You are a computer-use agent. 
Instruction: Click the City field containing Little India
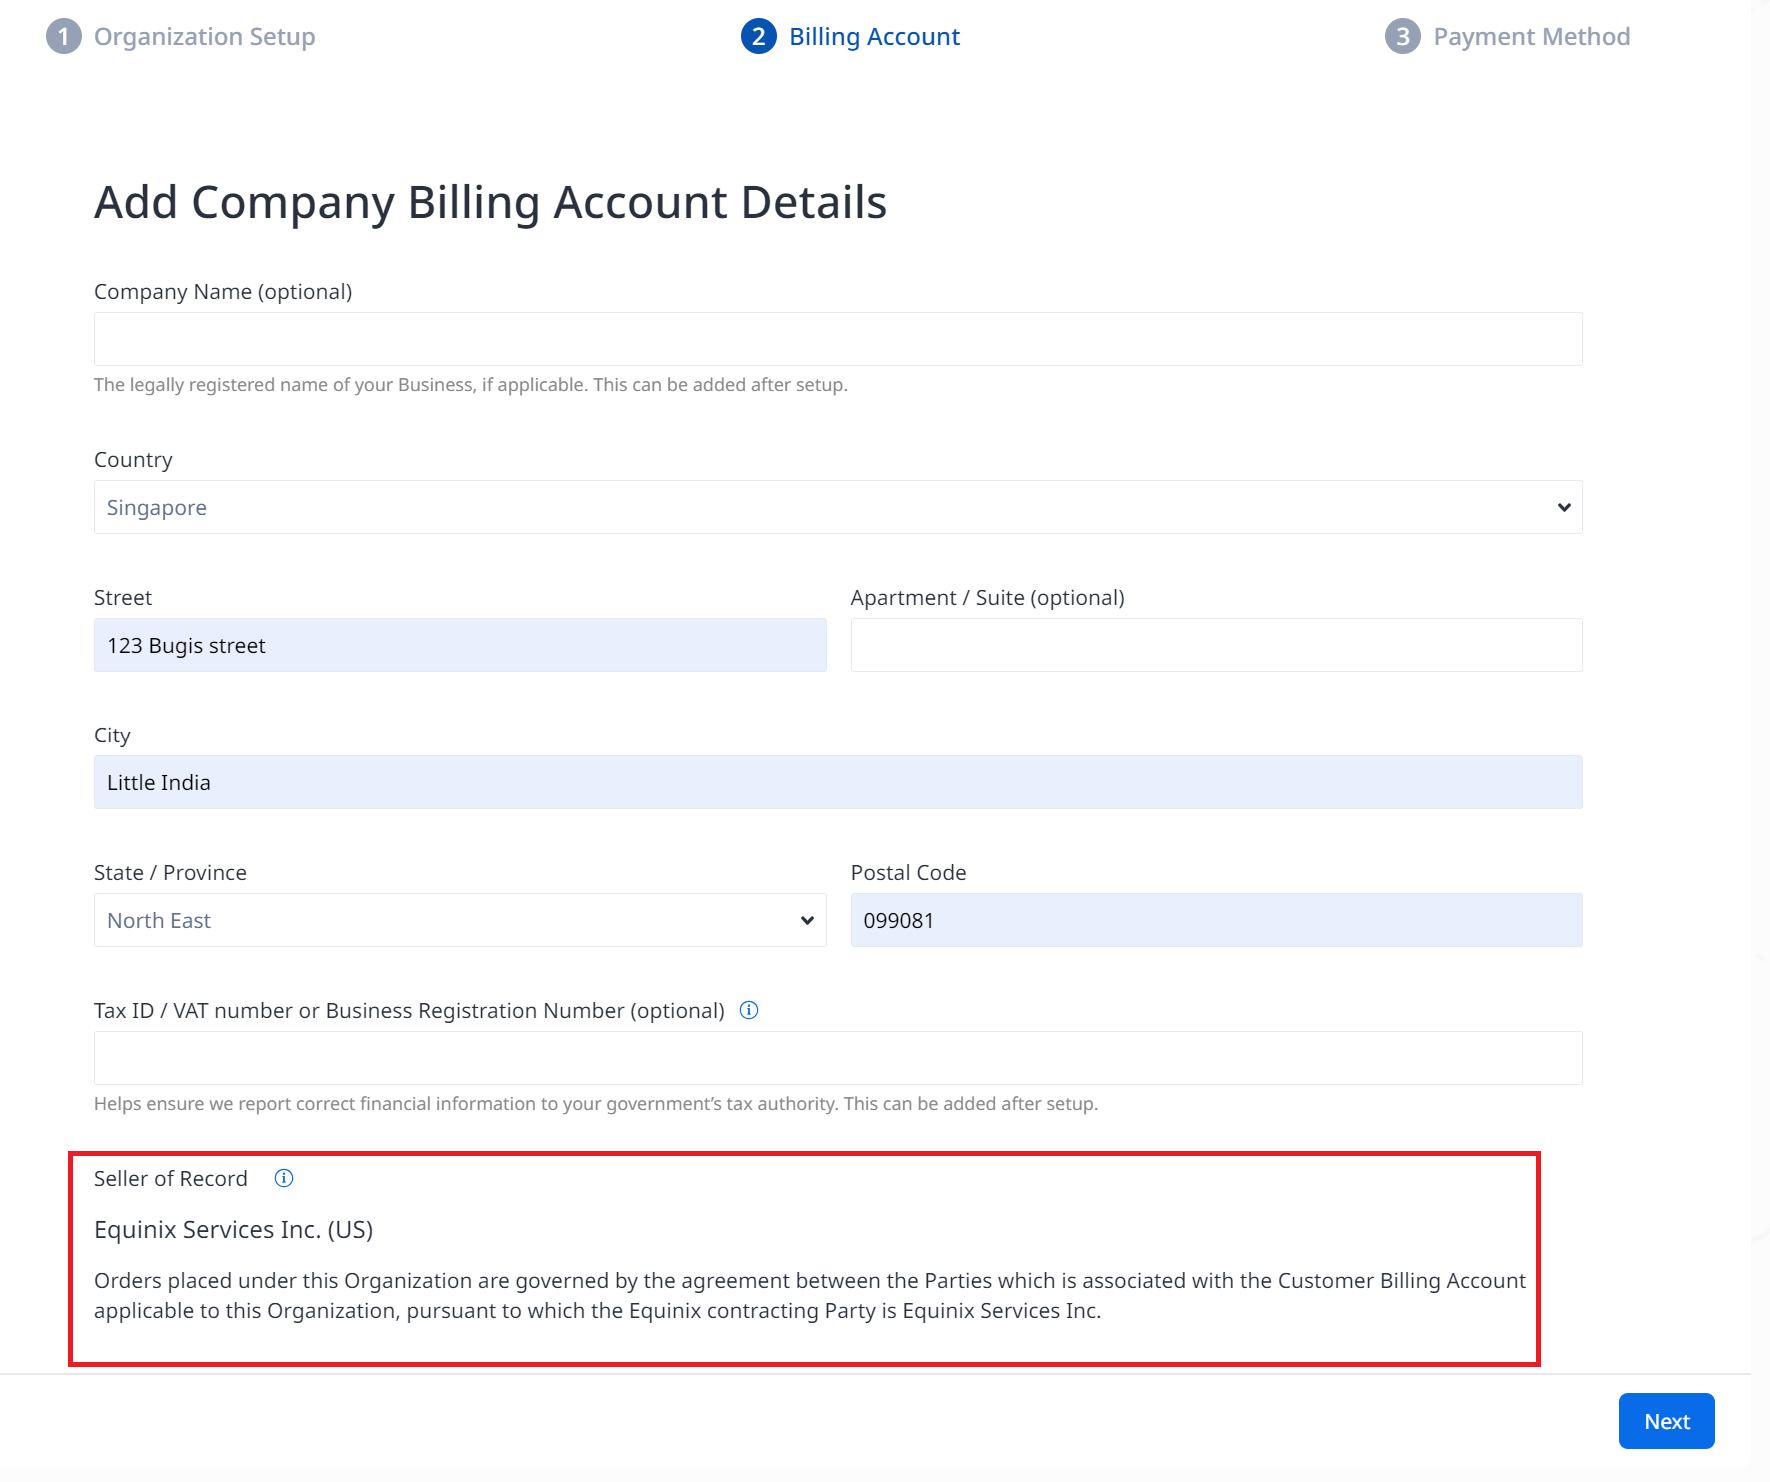(x=838, y=782)
